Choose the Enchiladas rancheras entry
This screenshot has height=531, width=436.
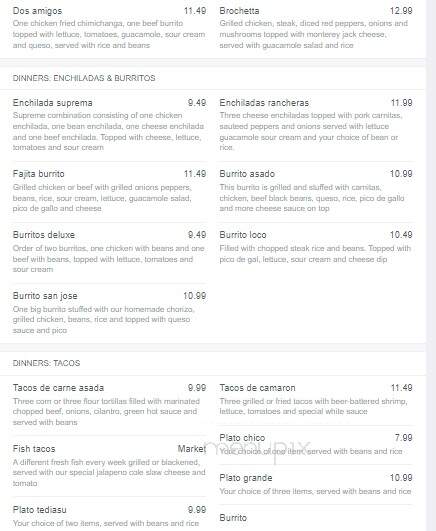click(x=264, y=103)
